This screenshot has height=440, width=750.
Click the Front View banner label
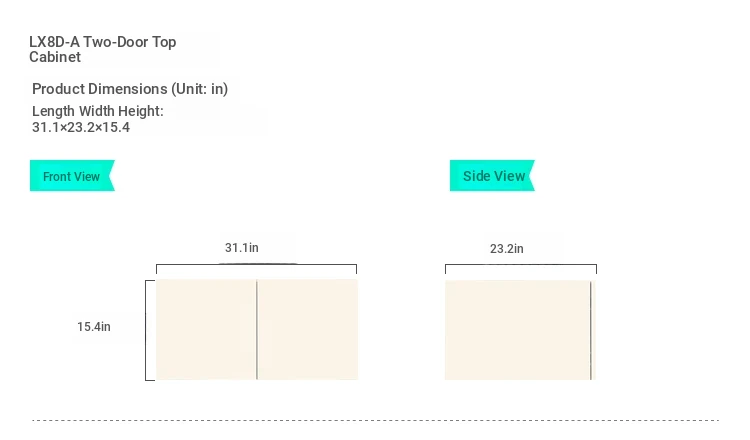click(x=71, y=176)
